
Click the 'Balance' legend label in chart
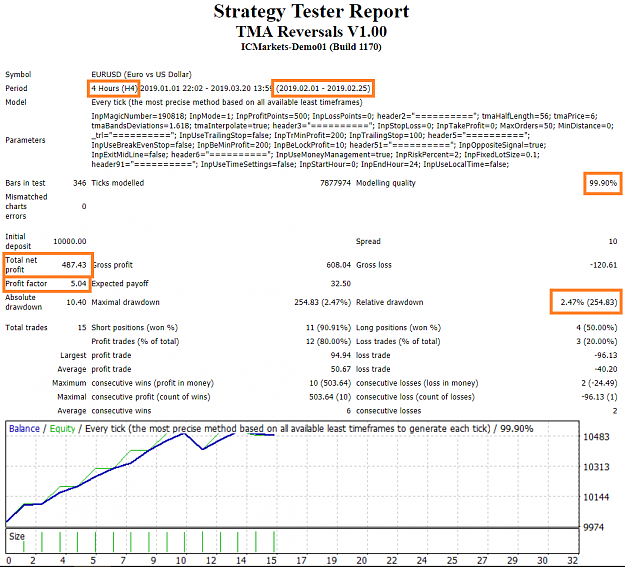[x=24, y=429]
